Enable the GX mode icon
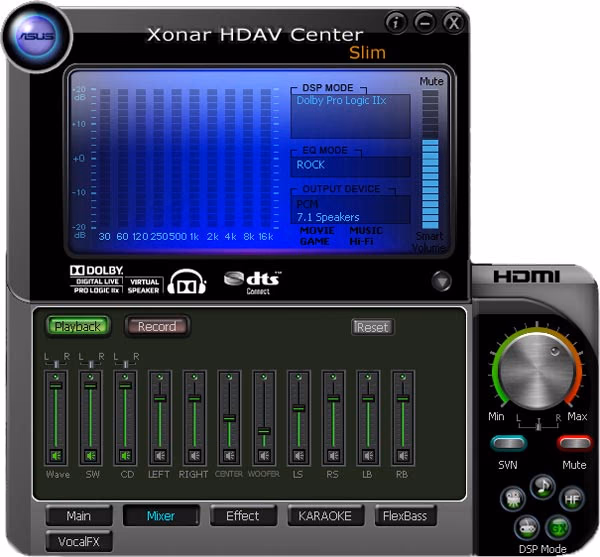This screenshot has height=557, width=600. click(x=558, y=527)
